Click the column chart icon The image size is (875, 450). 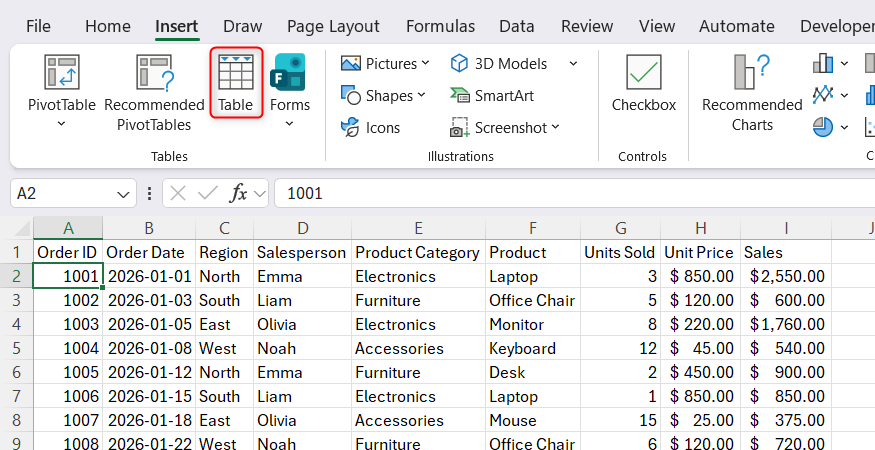tap(823, 64)
